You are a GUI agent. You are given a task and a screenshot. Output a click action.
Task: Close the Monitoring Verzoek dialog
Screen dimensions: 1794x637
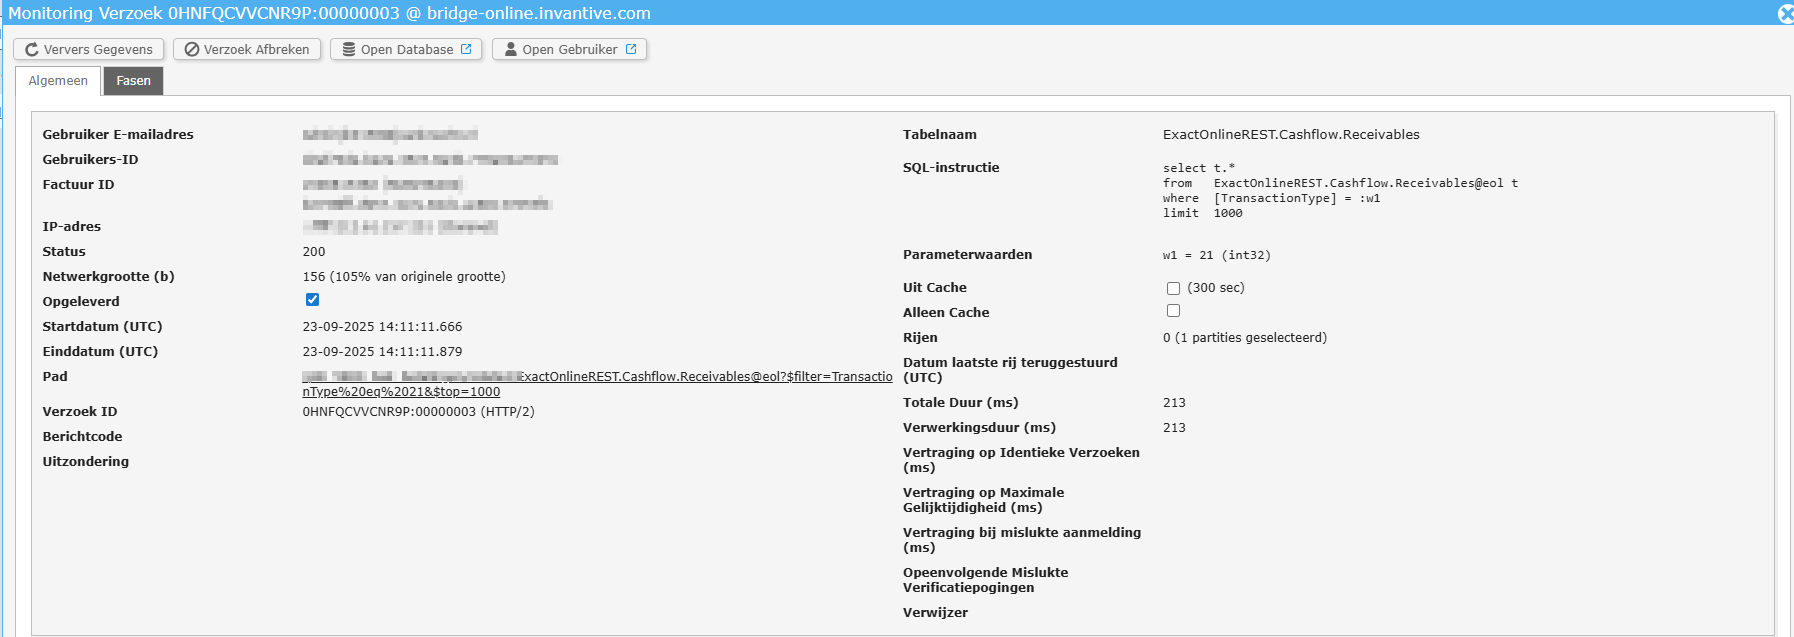coord(1785,13)
